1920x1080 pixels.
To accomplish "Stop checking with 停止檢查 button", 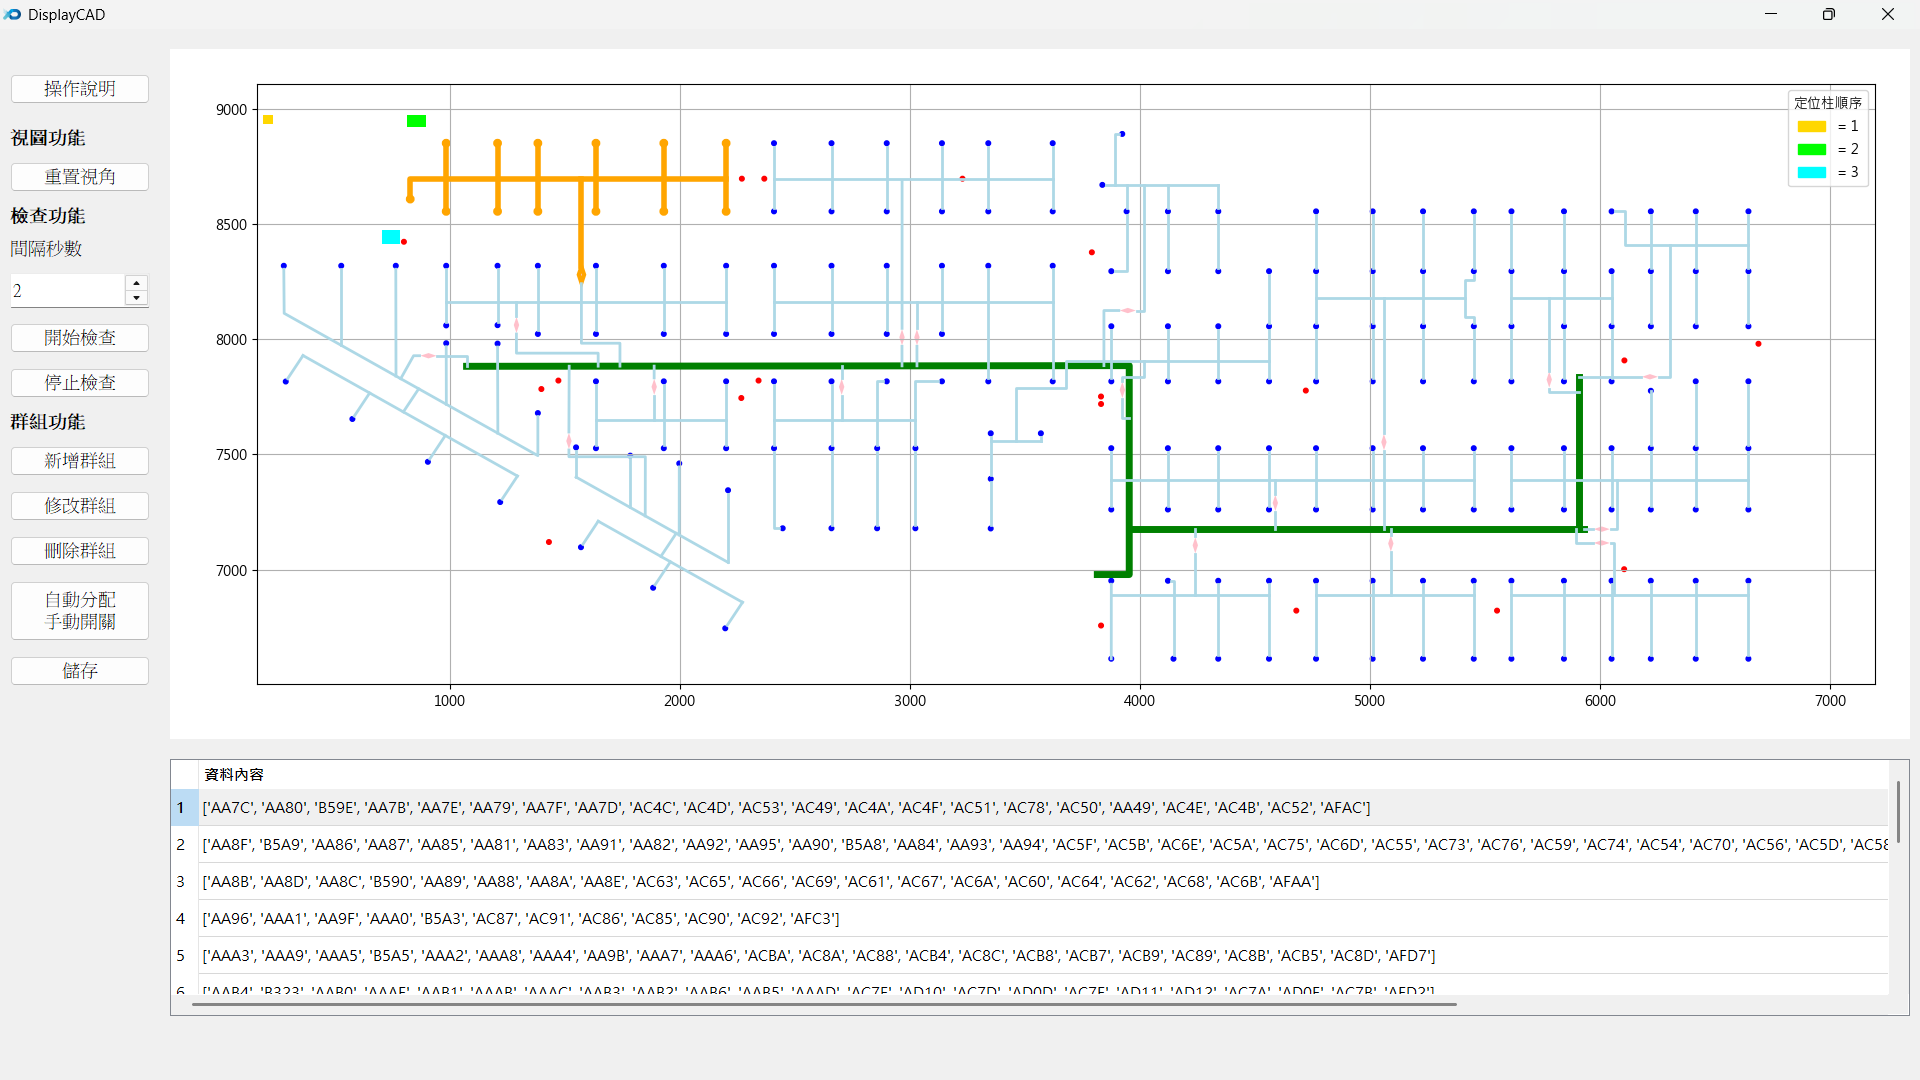I will click(x=80, y=383).
